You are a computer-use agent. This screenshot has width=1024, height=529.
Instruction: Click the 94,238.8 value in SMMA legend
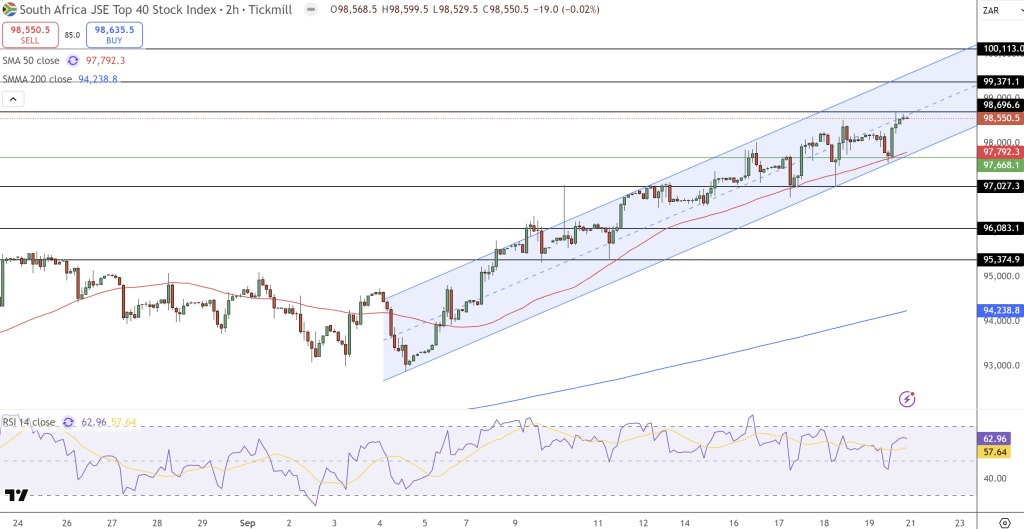click(x=98, y=79)
